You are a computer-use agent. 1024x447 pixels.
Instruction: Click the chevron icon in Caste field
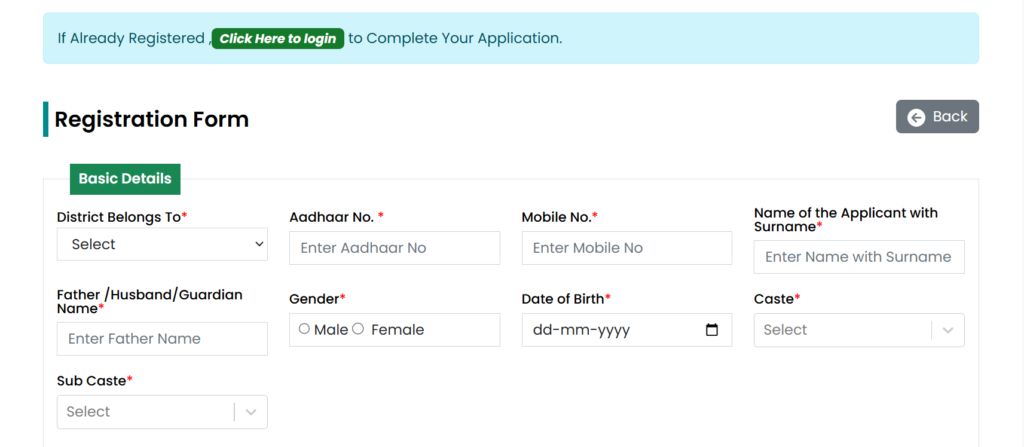[948, 330]
